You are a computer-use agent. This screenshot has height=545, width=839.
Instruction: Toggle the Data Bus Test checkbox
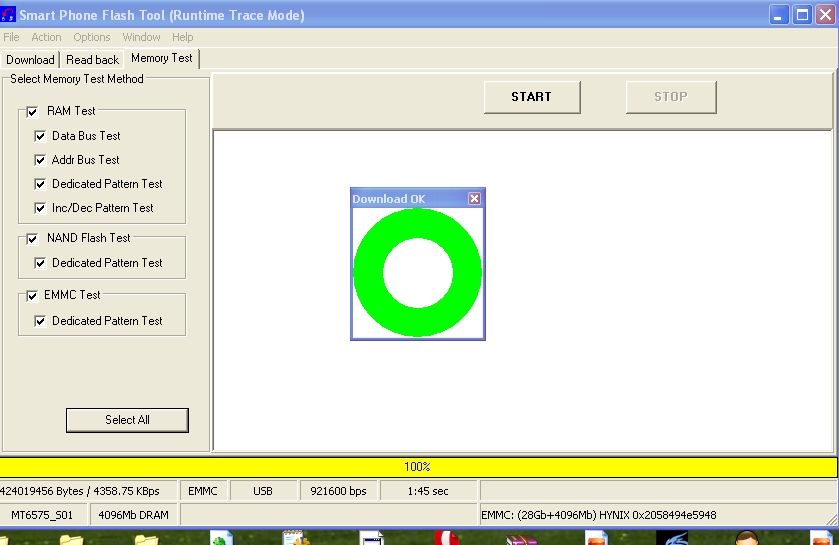(41, 136)
